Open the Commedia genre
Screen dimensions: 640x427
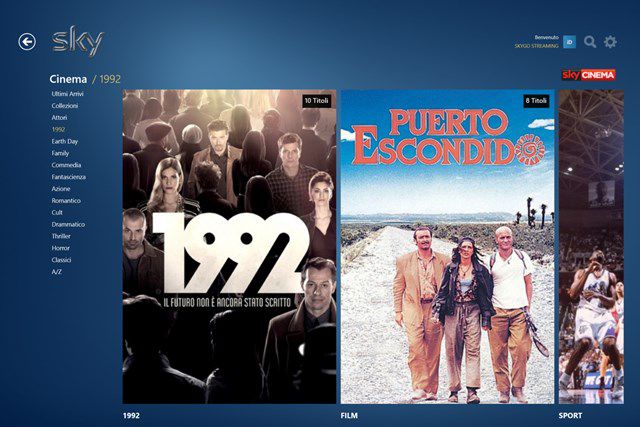[66, 165]
